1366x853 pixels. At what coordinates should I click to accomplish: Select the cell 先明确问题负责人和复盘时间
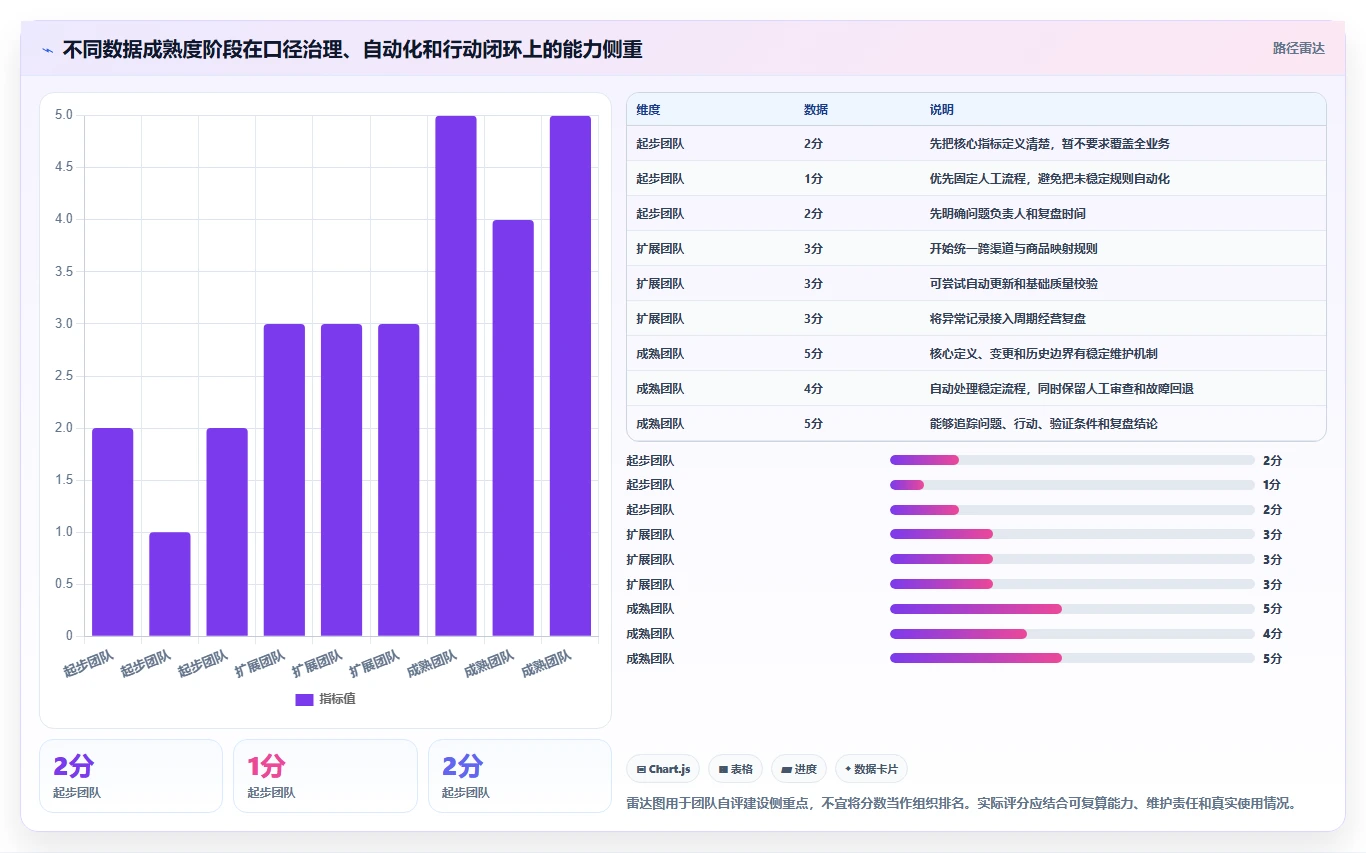coord(1008,214)
